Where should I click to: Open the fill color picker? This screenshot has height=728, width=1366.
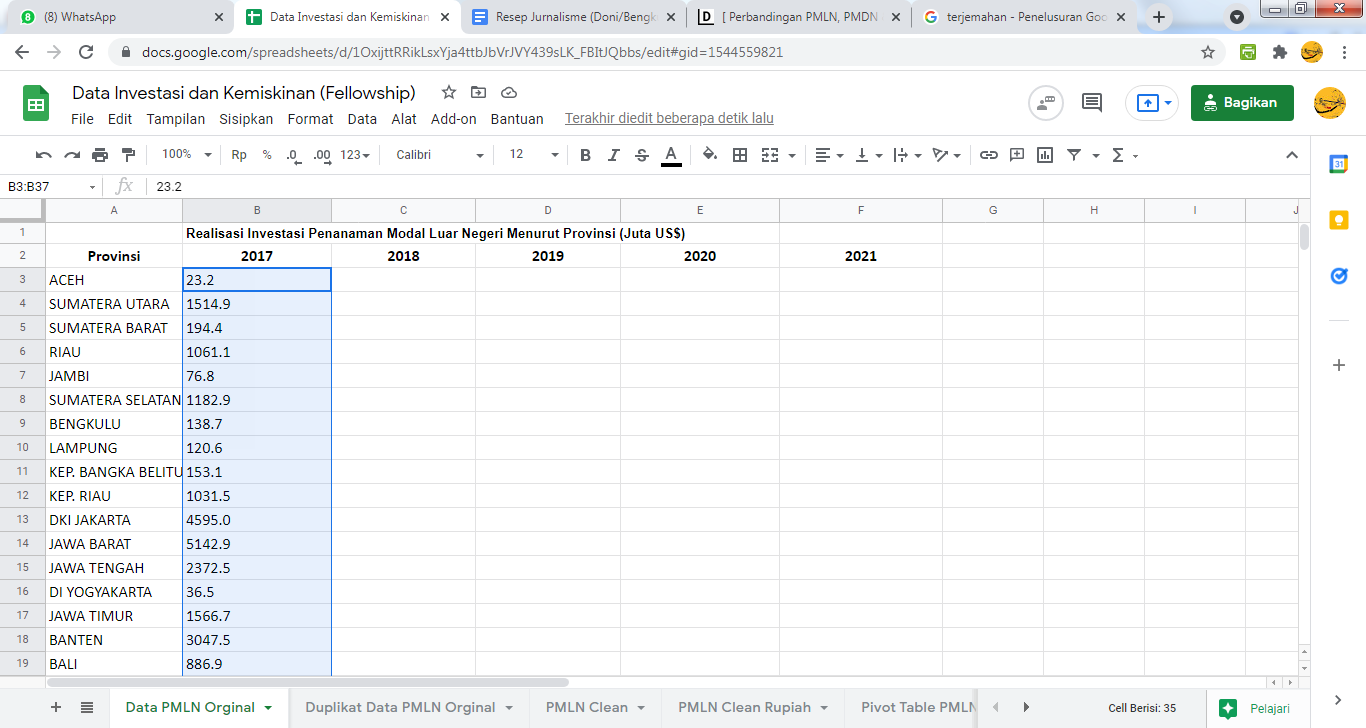(709, 155)
